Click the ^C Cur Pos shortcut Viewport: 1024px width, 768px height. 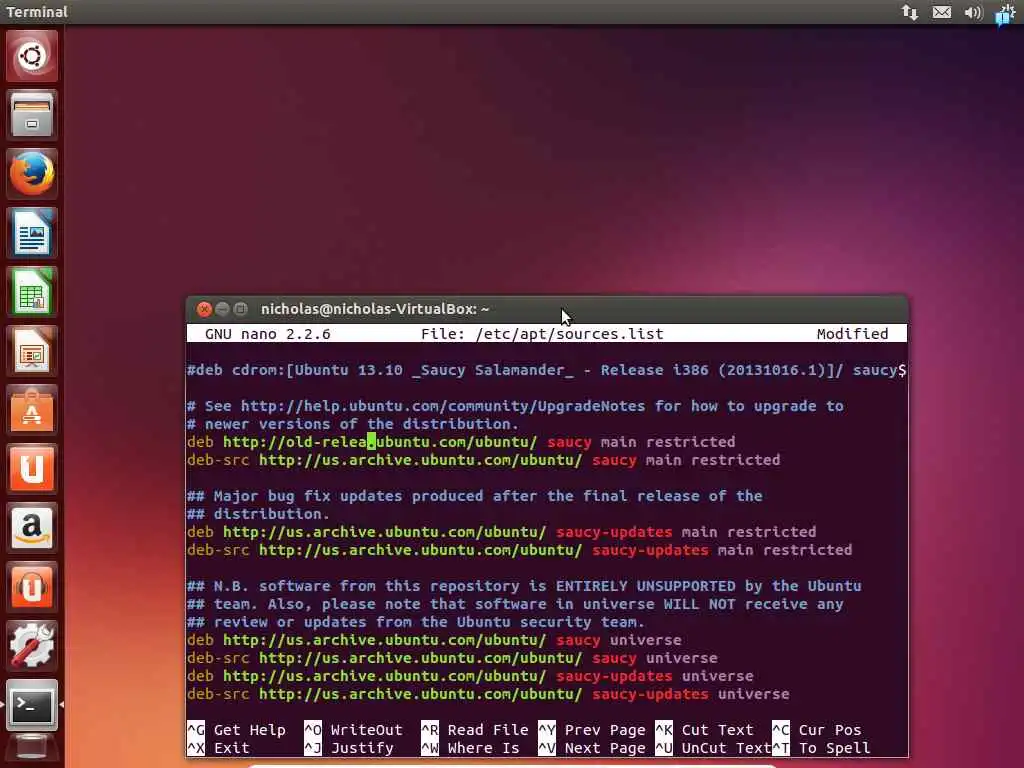coord(817,730)
